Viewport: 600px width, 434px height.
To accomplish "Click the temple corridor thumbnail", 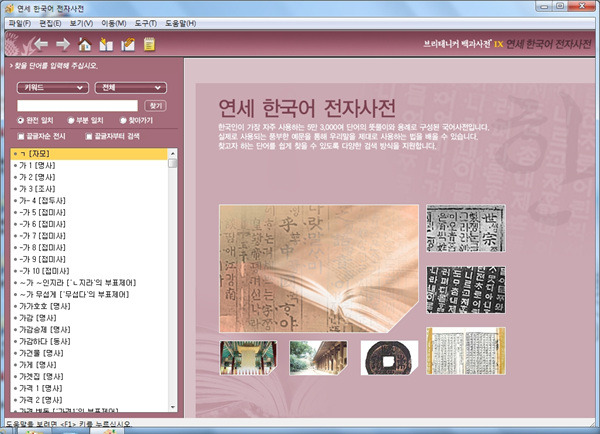I will click(x=318, y=358).
